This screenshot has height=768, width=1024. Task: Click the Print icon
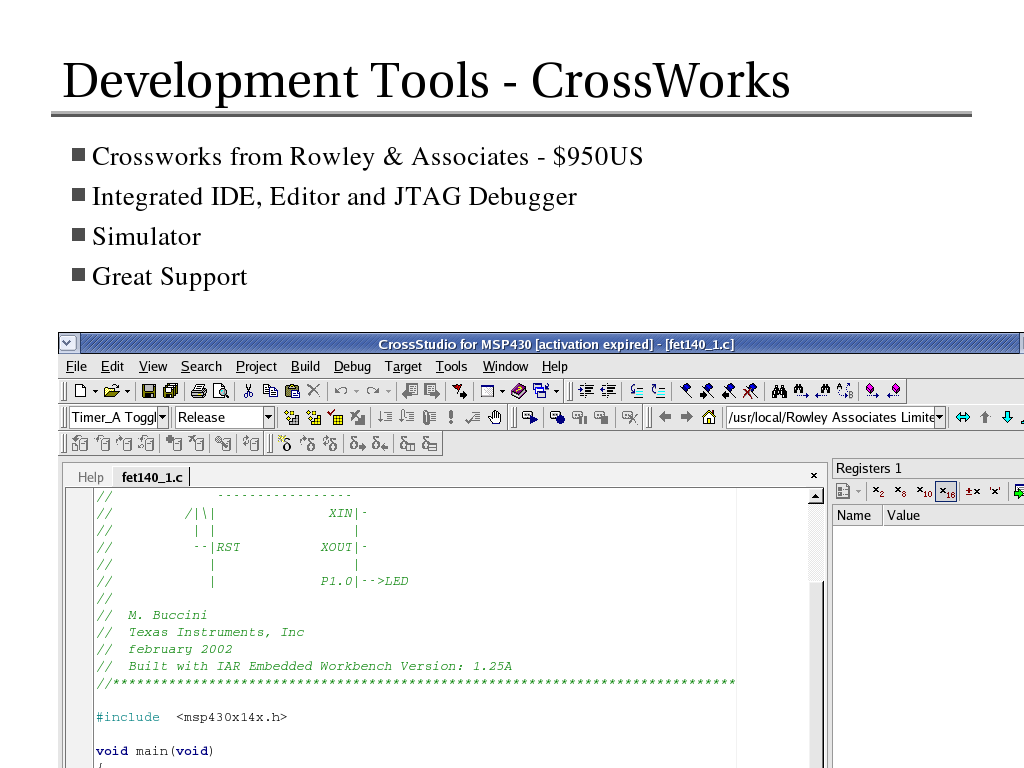point(199,391)
